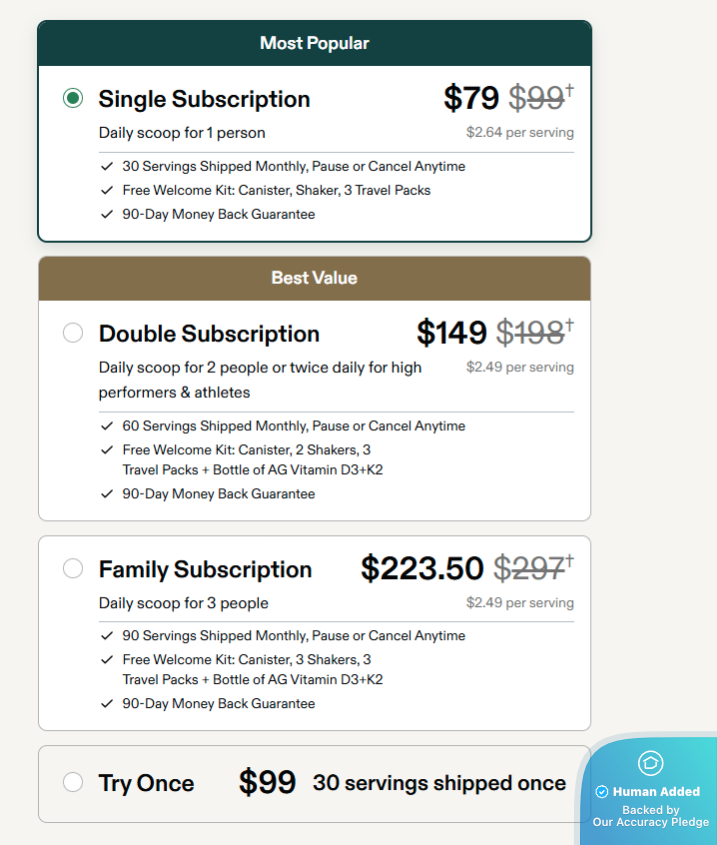The width and height of the screenshot is (717, 845).
Task: Click the $99 Try Once price
Action: 267,783
